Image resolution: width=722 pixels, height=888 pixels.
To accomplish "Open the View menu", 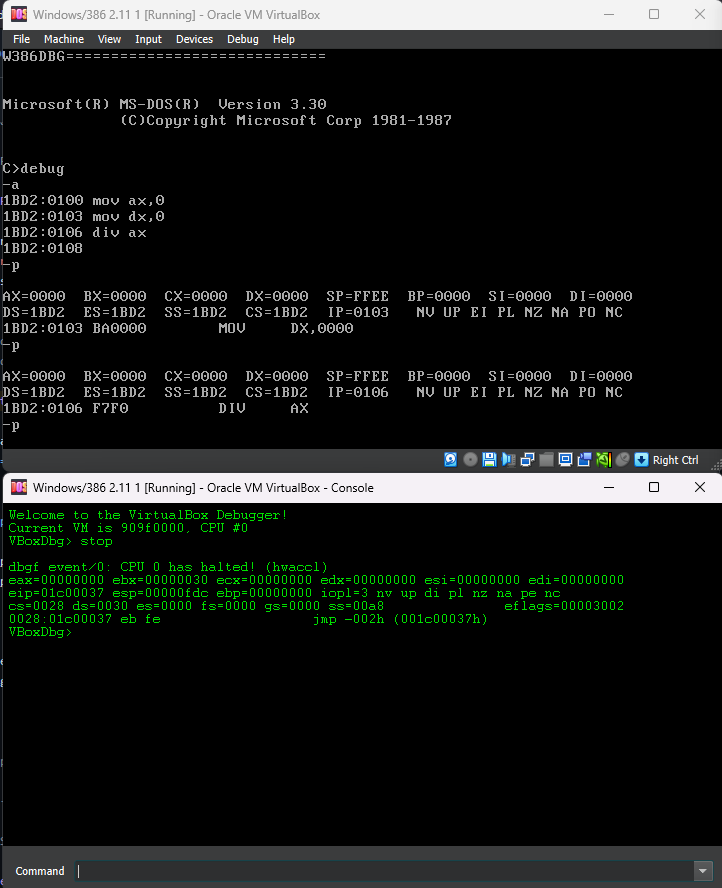I will coord(109,39).
